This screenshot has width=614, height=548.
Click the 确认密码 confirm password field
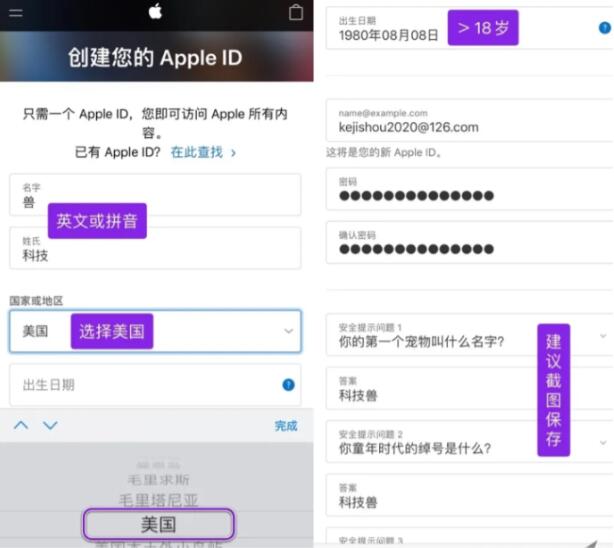(470, 242)
